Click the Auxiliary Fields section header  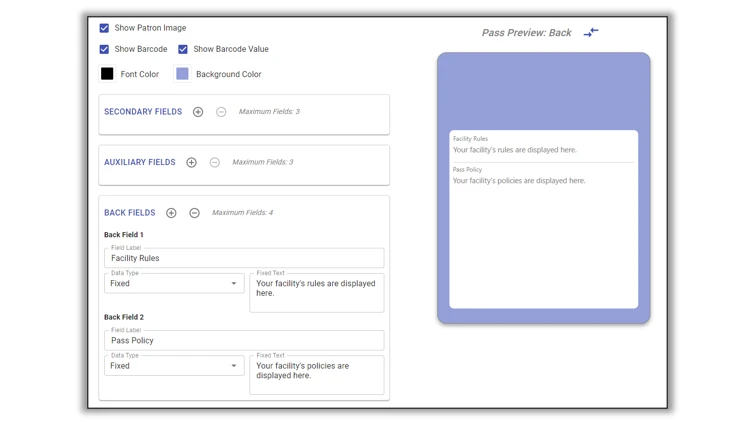point(140,162)
